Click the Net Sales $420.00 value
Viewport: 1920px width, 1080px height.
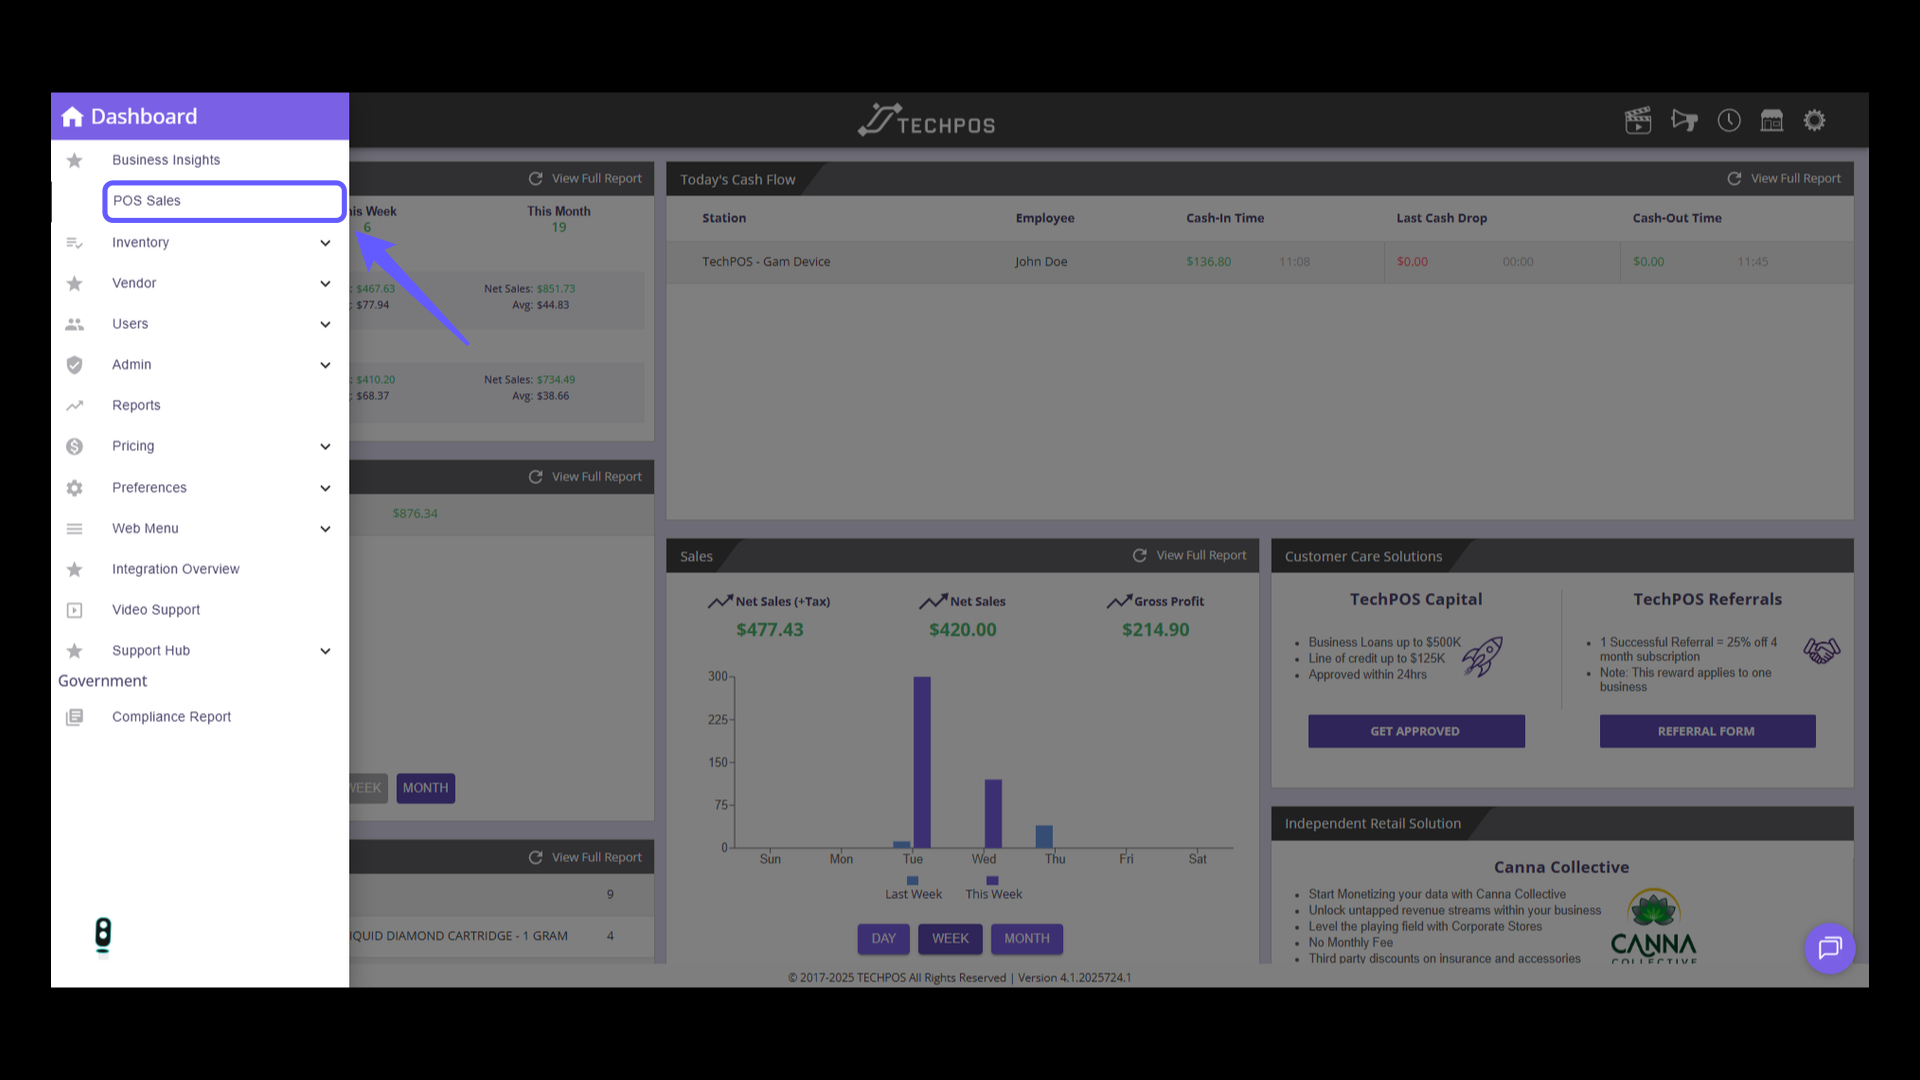[x=962, y=630]
